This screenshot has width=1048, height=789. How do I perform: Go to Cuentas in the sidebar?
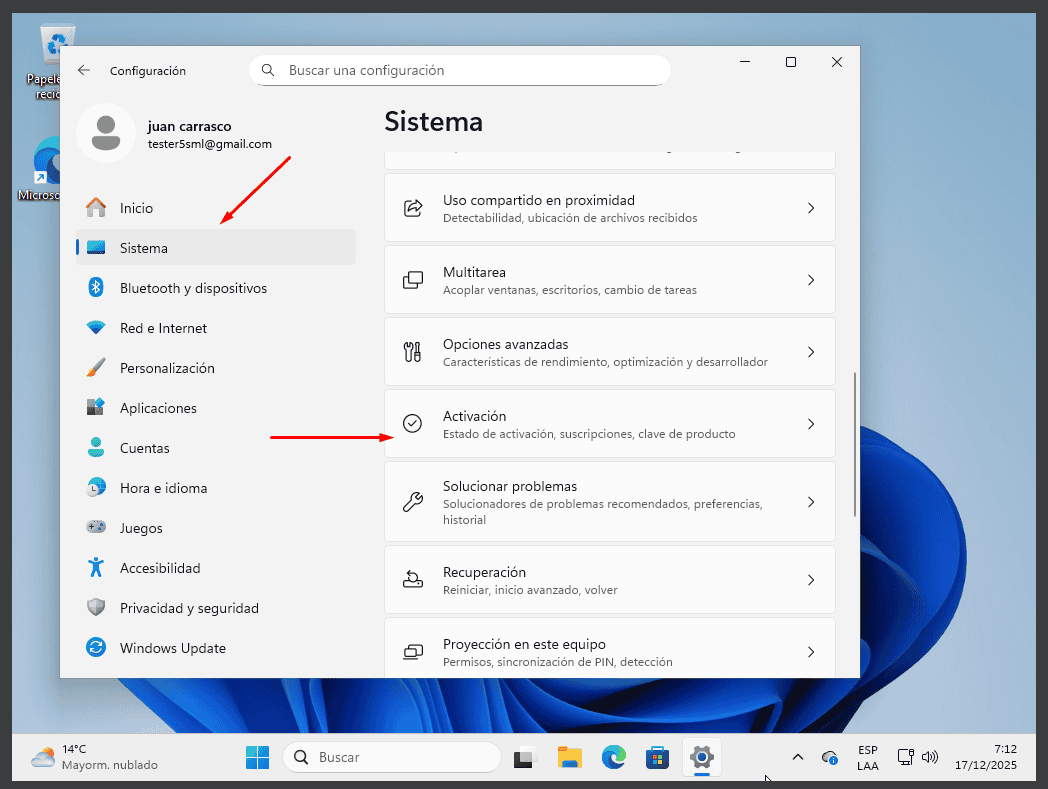[145, 448]
